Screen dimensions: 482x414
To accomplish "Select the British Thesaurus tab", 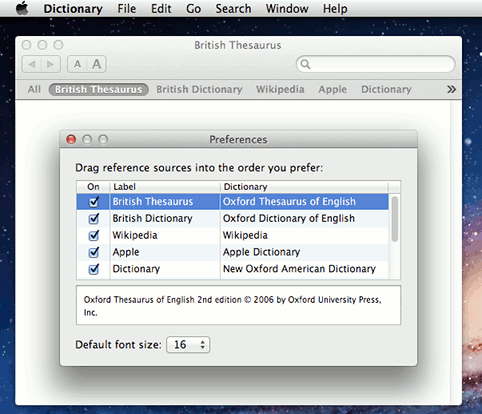I will 99,89.
